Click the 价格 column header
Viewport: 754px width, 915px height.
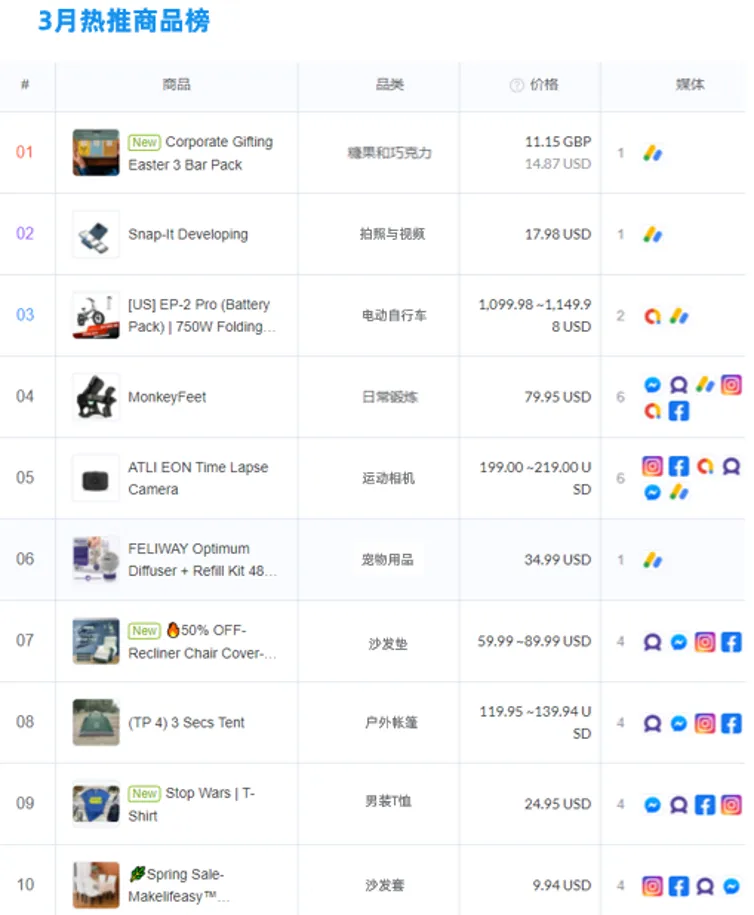pos(544,85)
